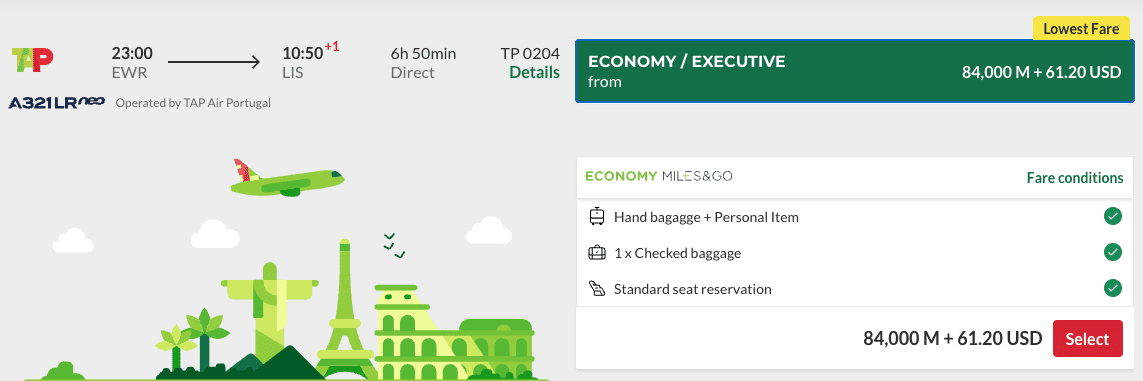Click the checked baggage suitcase icon
The width and height of the screenshot is (1143, 381).
click(x=596, y=253)
